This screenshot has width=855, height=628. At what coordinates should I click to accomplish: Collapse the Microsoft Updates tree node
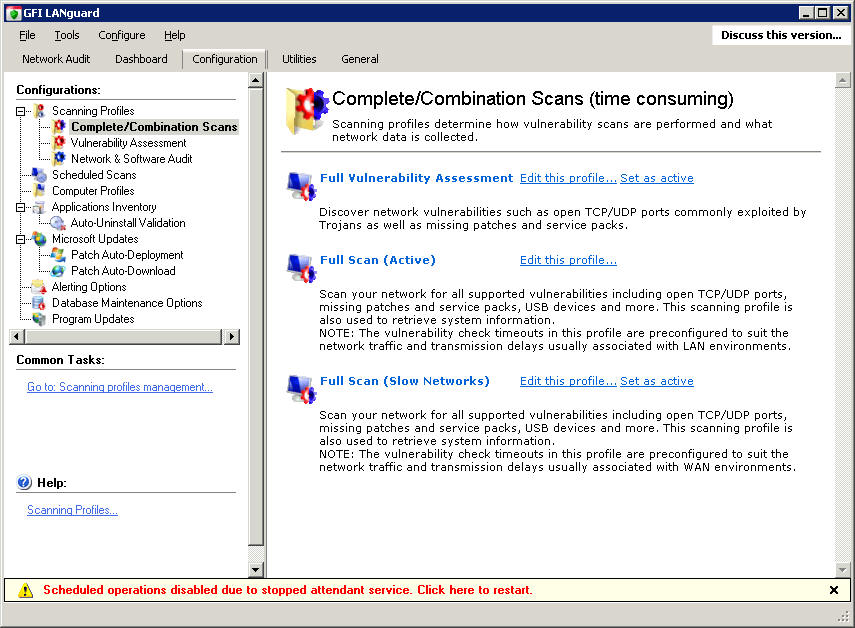click(x=21, y=239)
